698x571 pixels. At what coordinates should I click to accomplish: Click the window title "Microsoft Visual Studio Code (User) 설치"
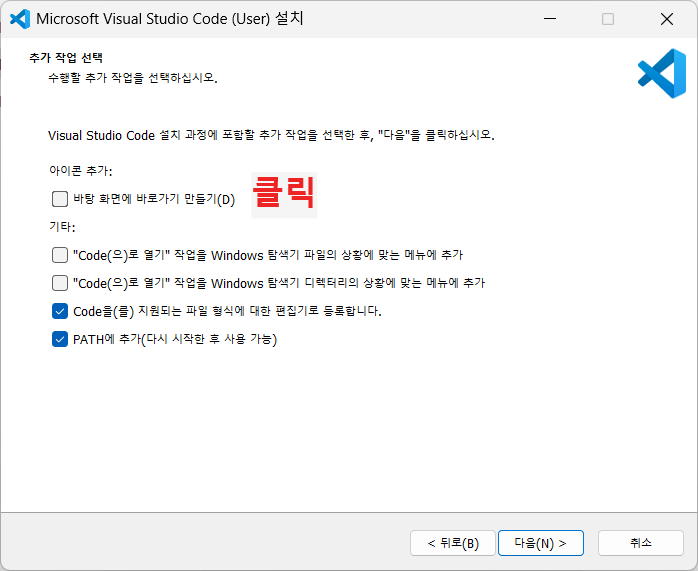[170, 19]
